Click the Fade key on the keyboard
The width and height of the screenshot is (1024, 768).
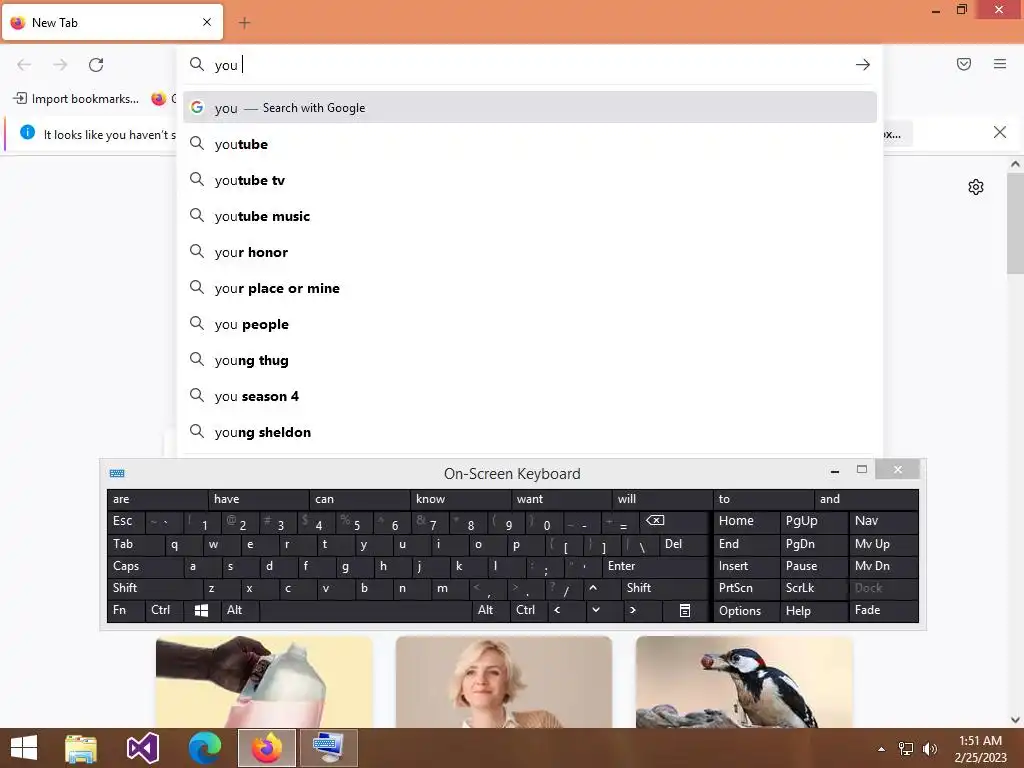pyautogui.click(x=884, y=610)
